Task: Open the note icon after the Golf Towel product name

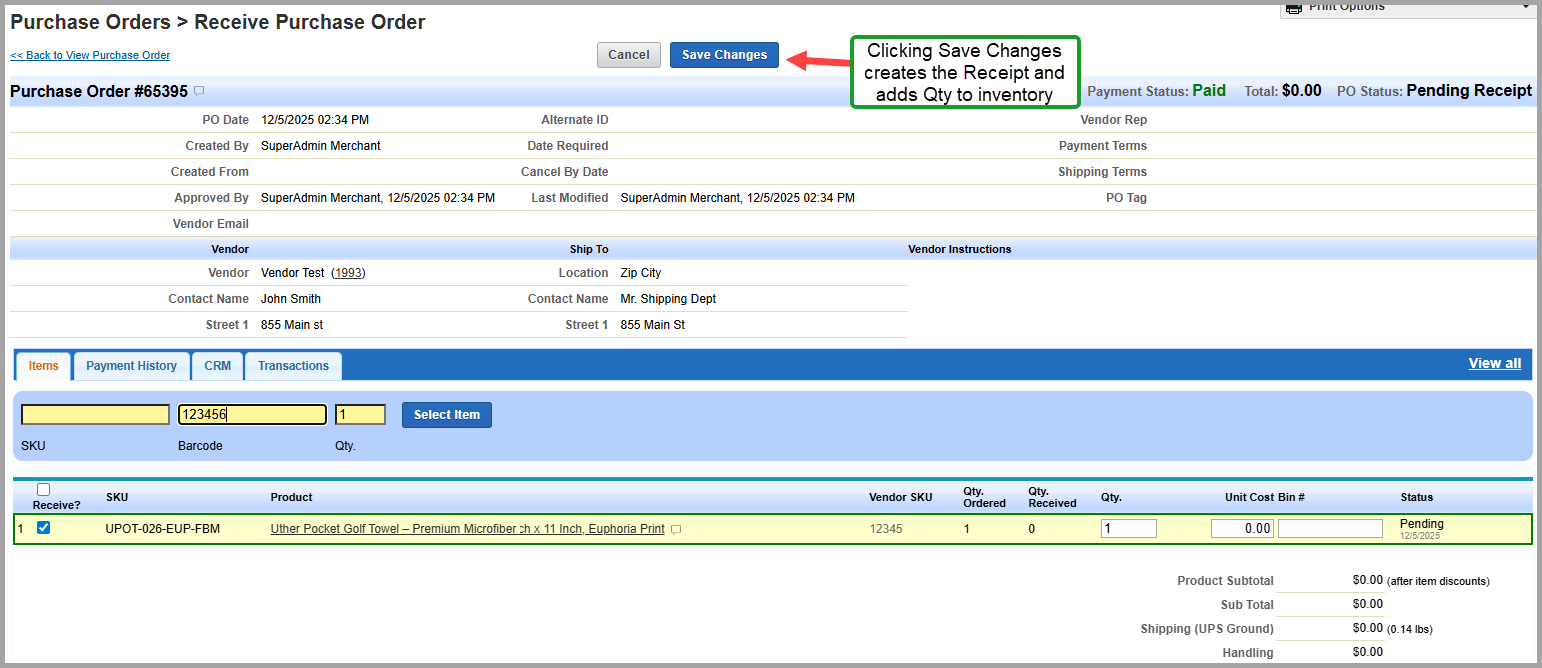Action: pos(676,530)
